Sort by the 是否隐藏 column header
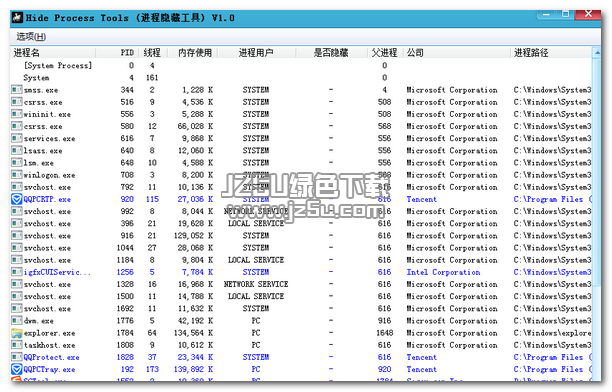 pyautogui.click(x=331, y=53)
